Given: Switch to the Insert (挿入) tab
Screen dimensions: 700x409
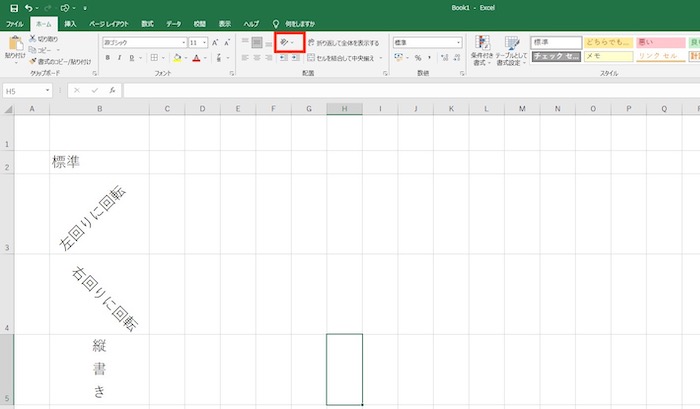Looking at the screenshot, I should point(70,22).
